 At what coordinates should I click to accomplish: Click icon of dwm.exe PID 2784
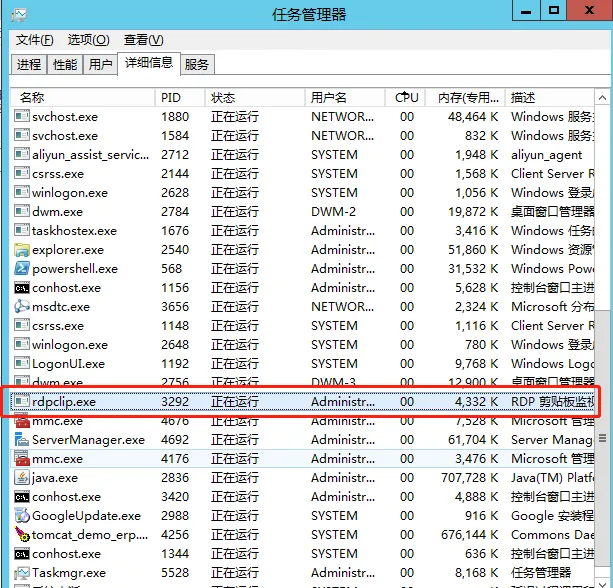[22, 212]
